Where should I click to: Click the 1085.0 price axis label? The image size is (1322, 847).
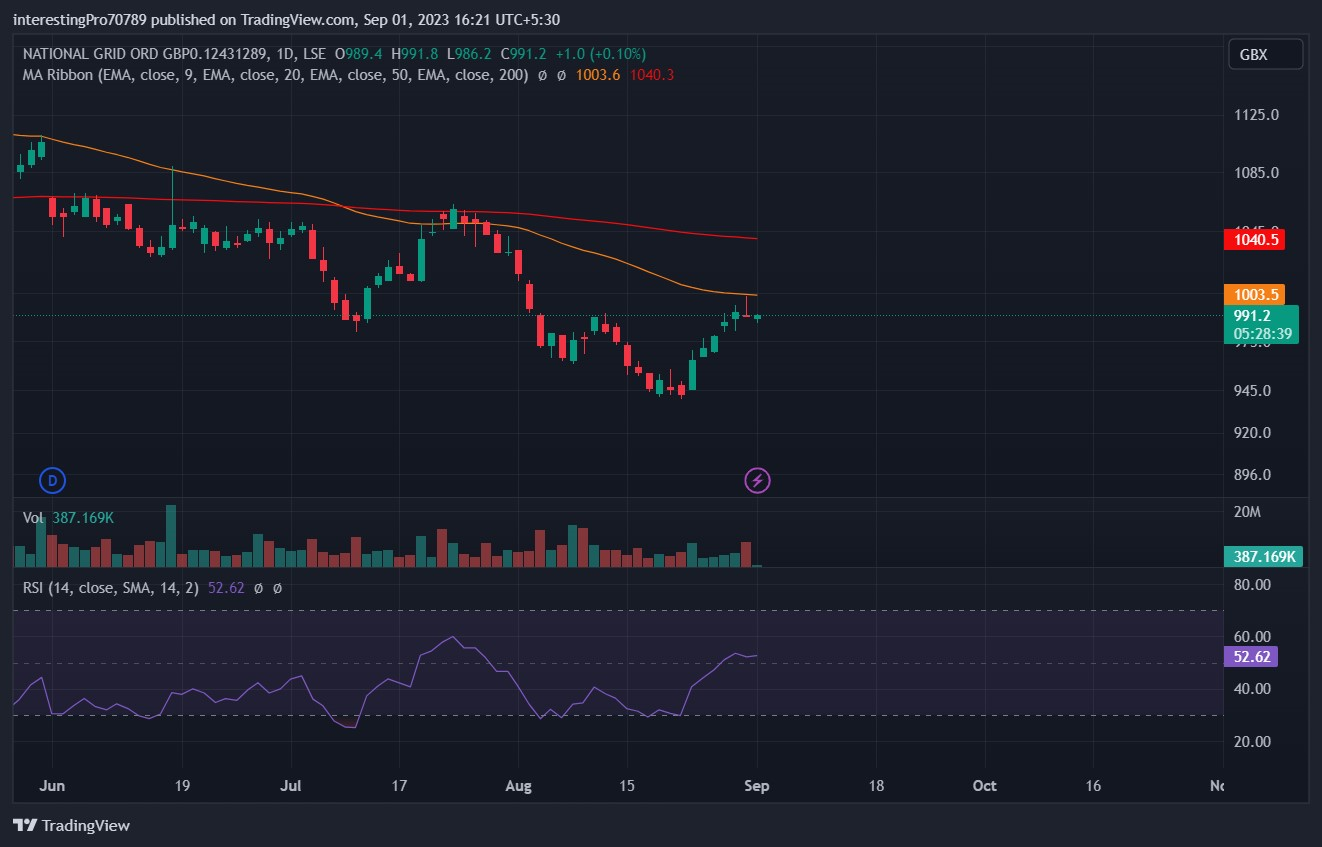pyautogui.click(x=1257, y=173)
